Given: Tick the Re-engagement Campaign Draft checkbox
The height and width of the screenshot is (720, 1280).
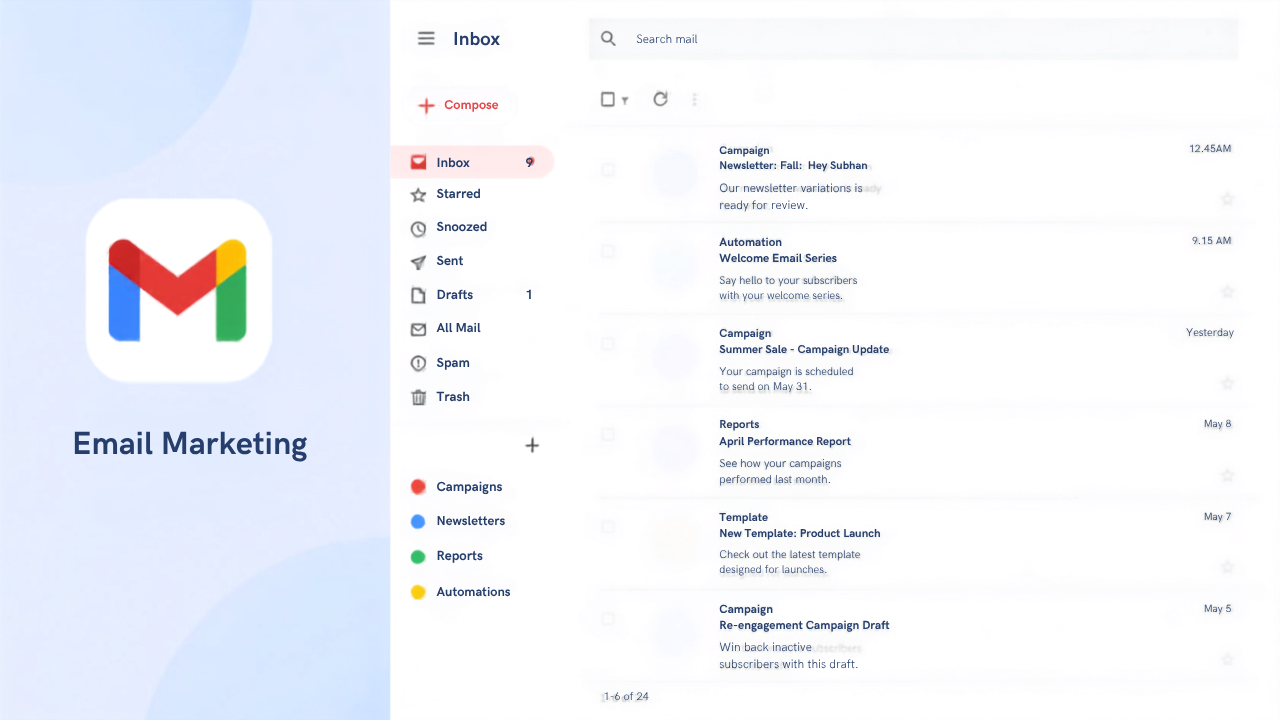Looking at the screenshot, I should pyautogui.click(x=607, y=619).
